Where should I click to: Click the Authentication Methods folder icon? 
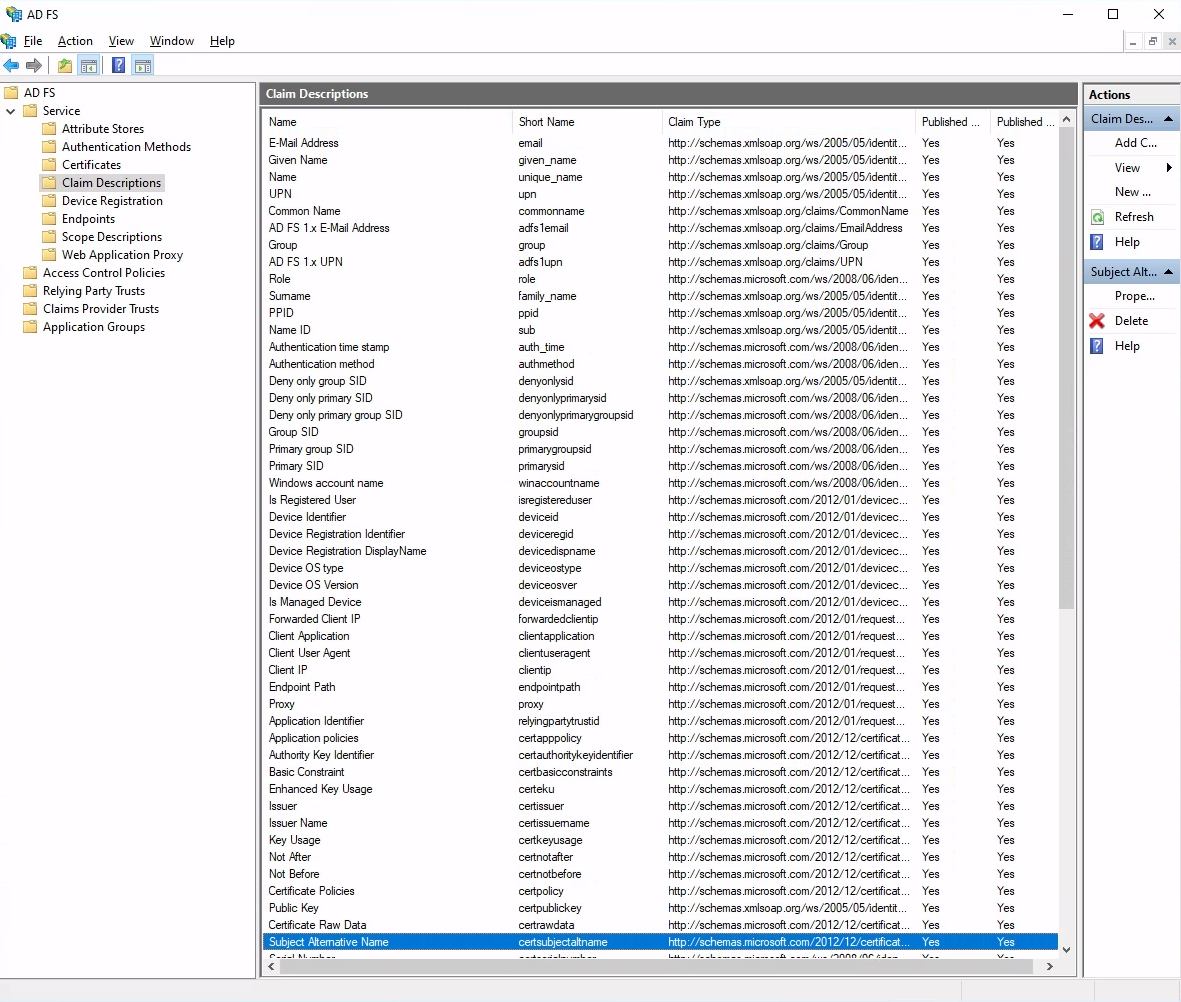coord(49,147)
